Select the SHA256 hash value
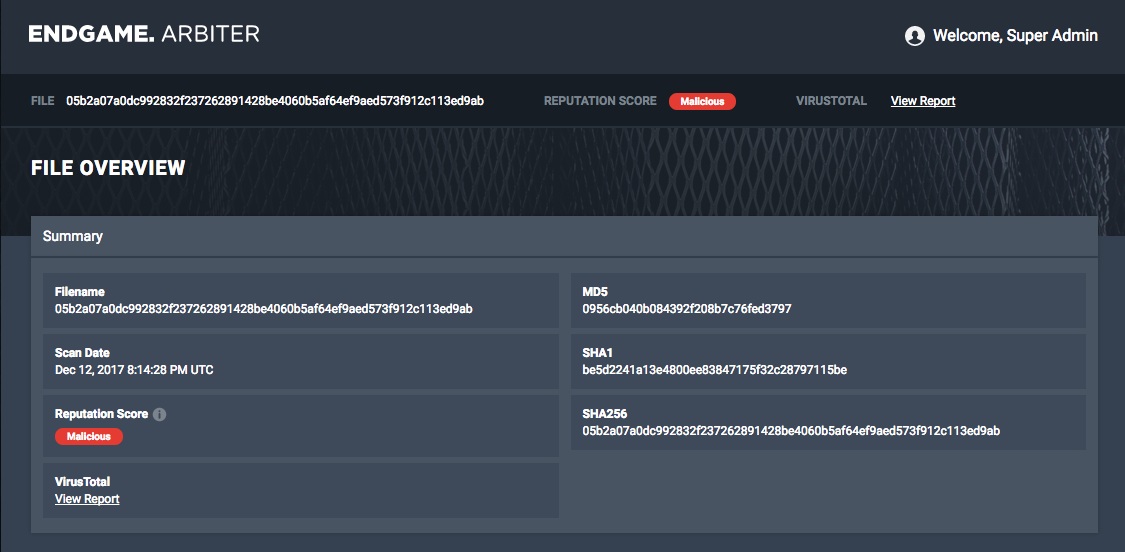This screenshot has height=552, width=1125. tap(791, 431)
